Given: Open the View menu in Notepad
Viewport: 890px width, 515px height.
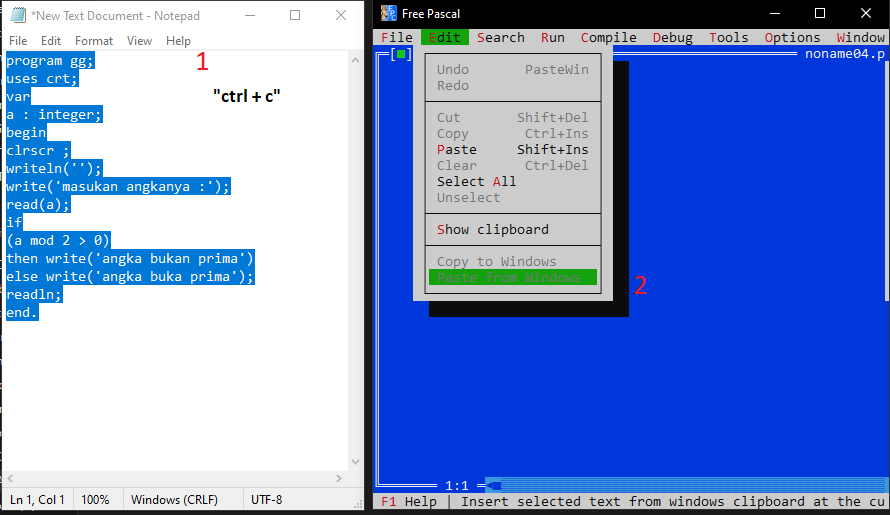Looking at the screenshot, I should pos(139,41).
